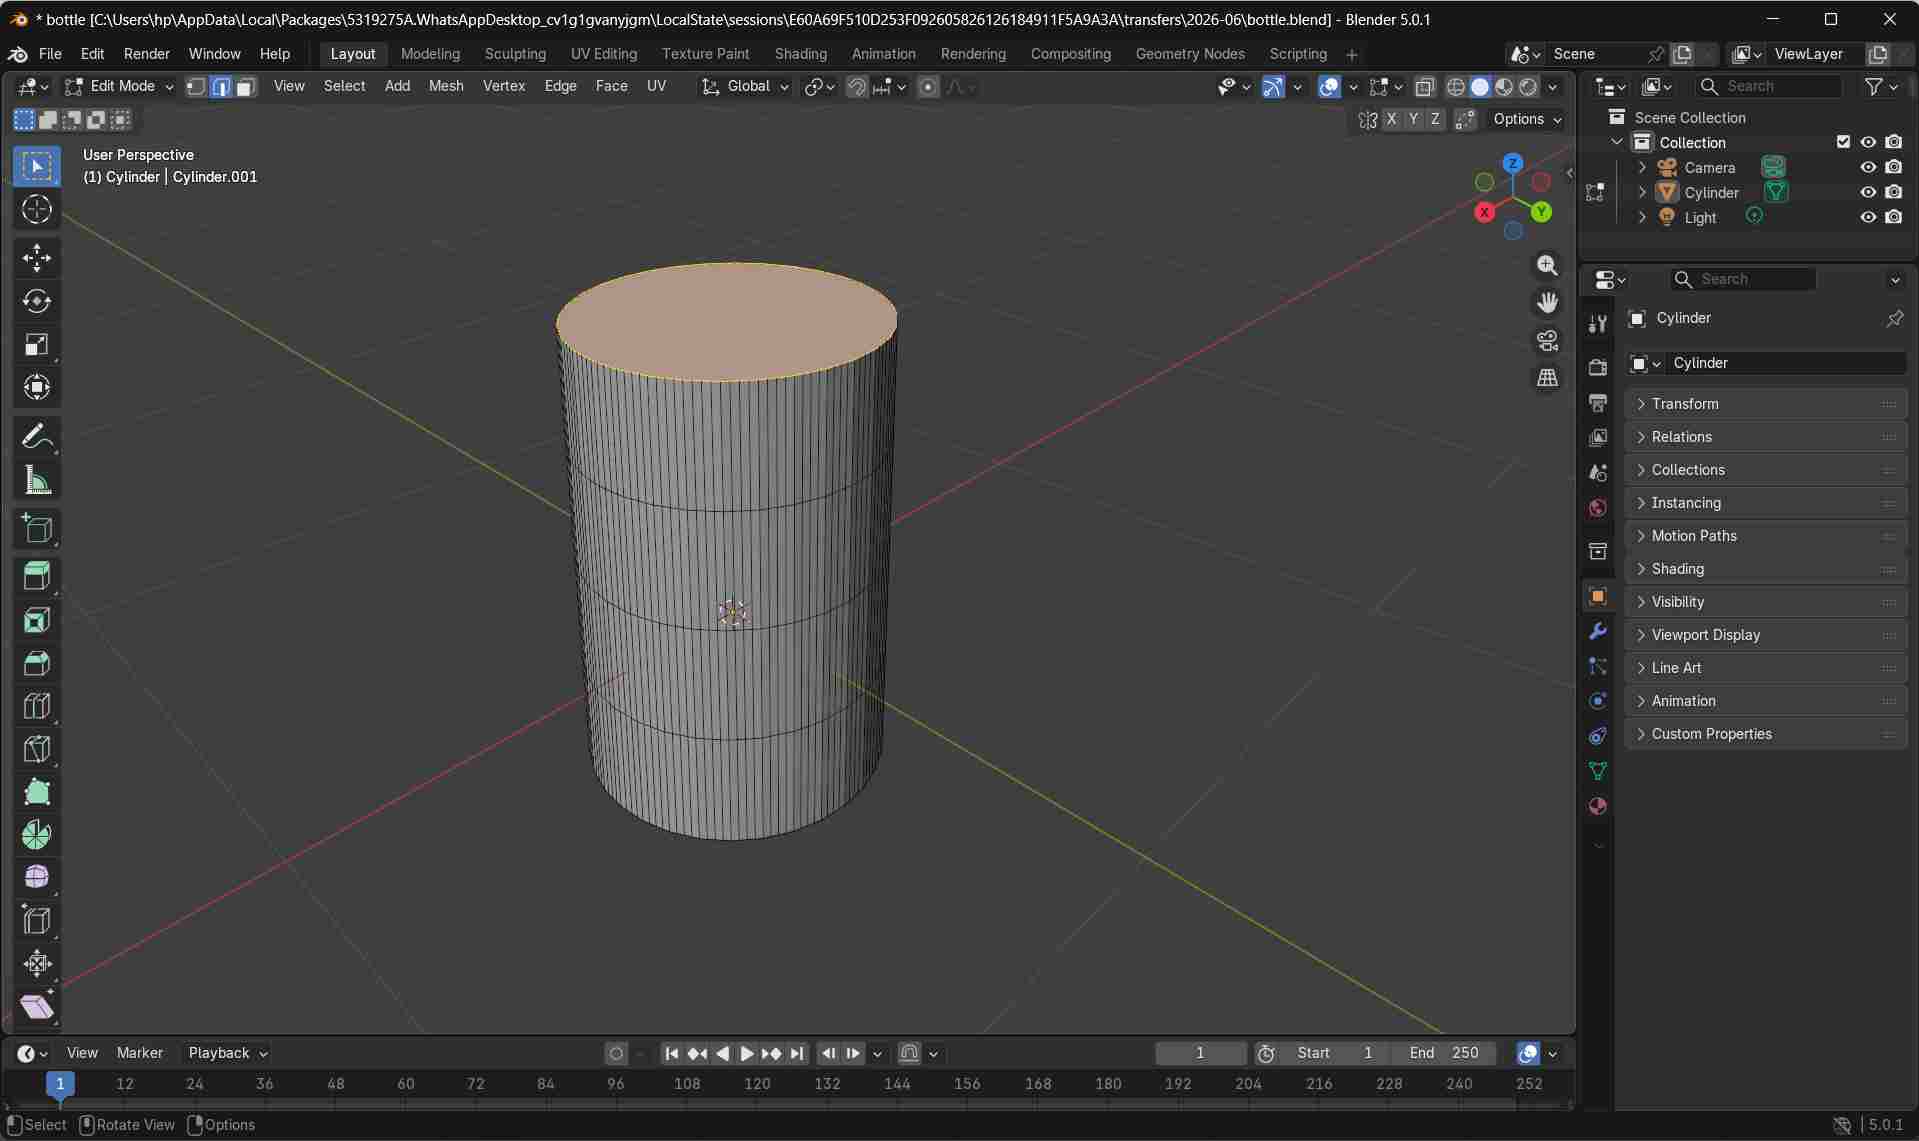Screen dimensions: 1919x1141
Task: Expand the Camera item in the outliner
Action: [1641, 167]
